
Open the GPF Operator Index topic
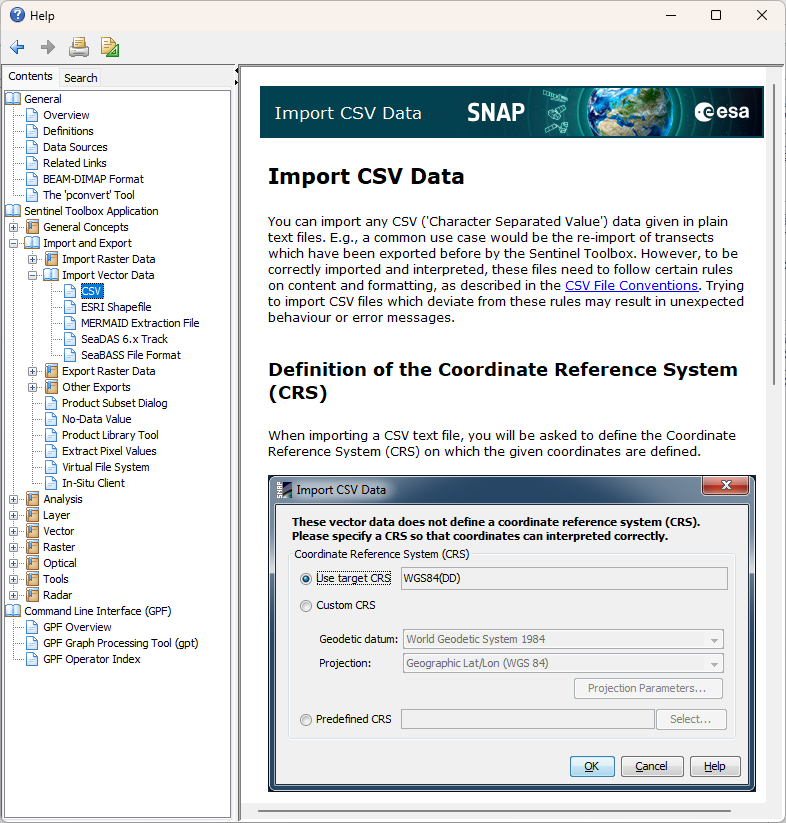point(92,659)
